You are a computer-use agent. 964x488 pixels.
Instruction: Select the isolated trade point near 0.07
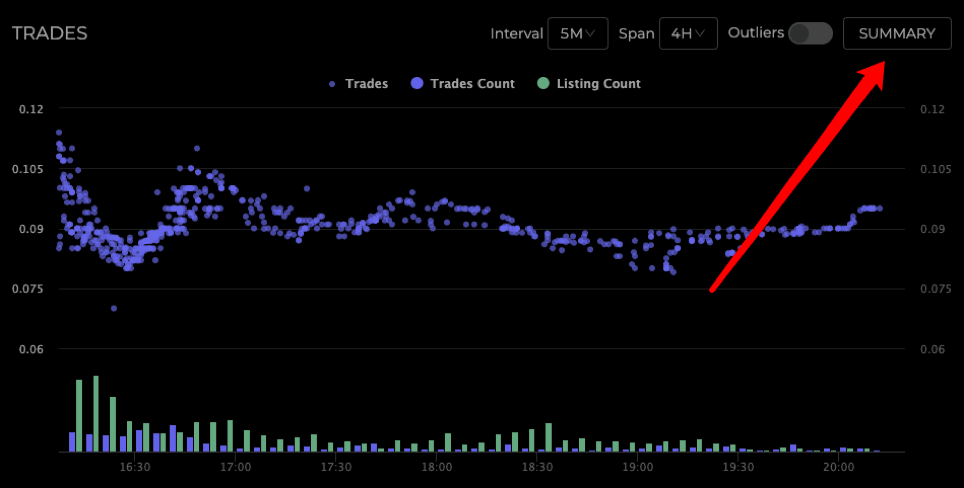pos(114,308)
